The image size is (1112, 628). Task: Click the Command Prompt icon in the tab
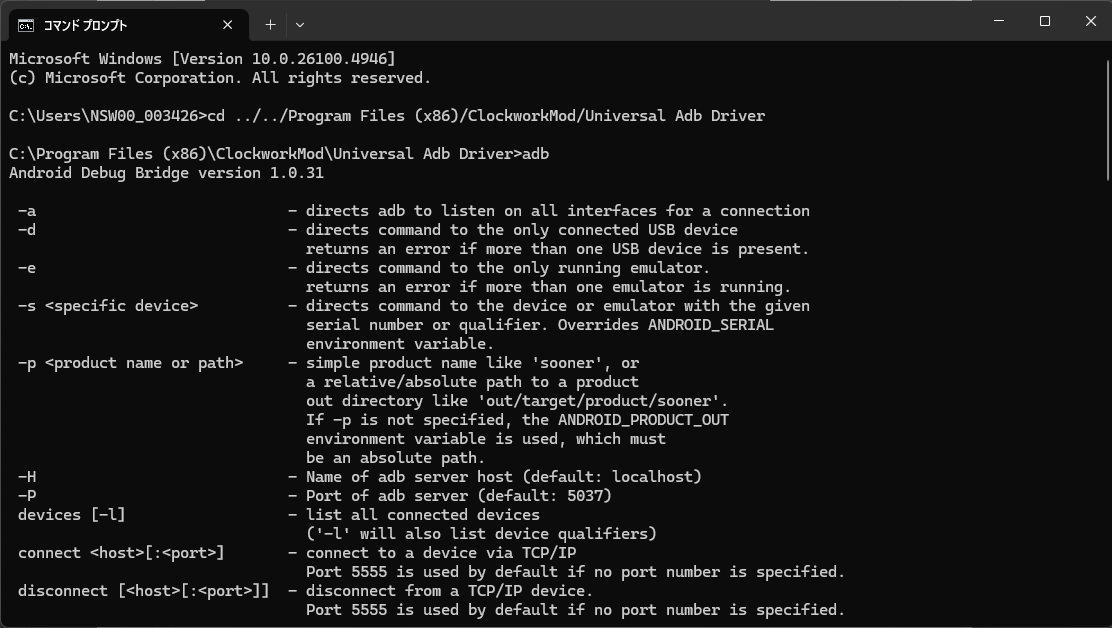(x=25, y=25)
